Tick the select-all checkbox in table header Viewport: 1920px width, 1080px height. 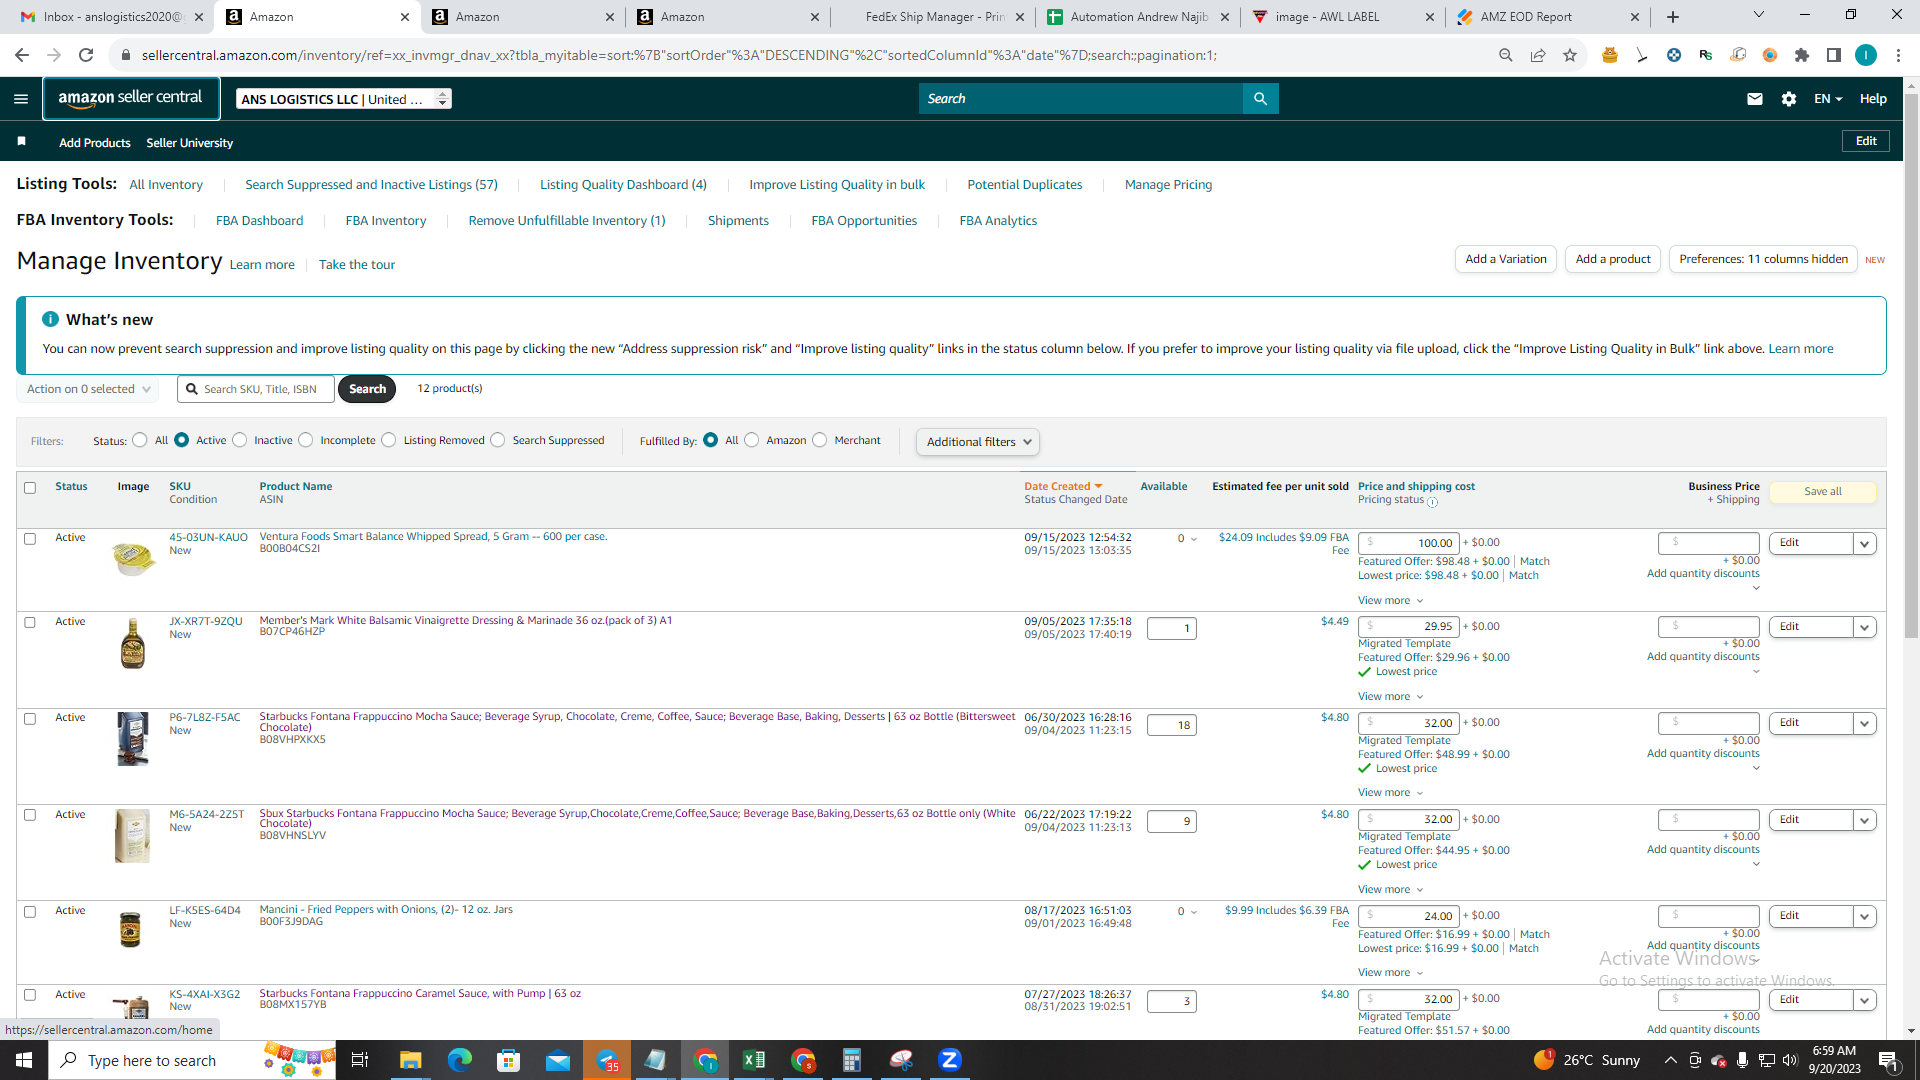[30, 488]
